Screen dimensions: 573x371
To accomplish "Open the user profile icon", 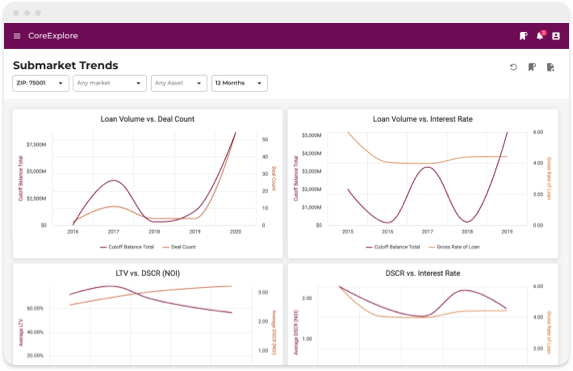I will (x=555, y=36).
